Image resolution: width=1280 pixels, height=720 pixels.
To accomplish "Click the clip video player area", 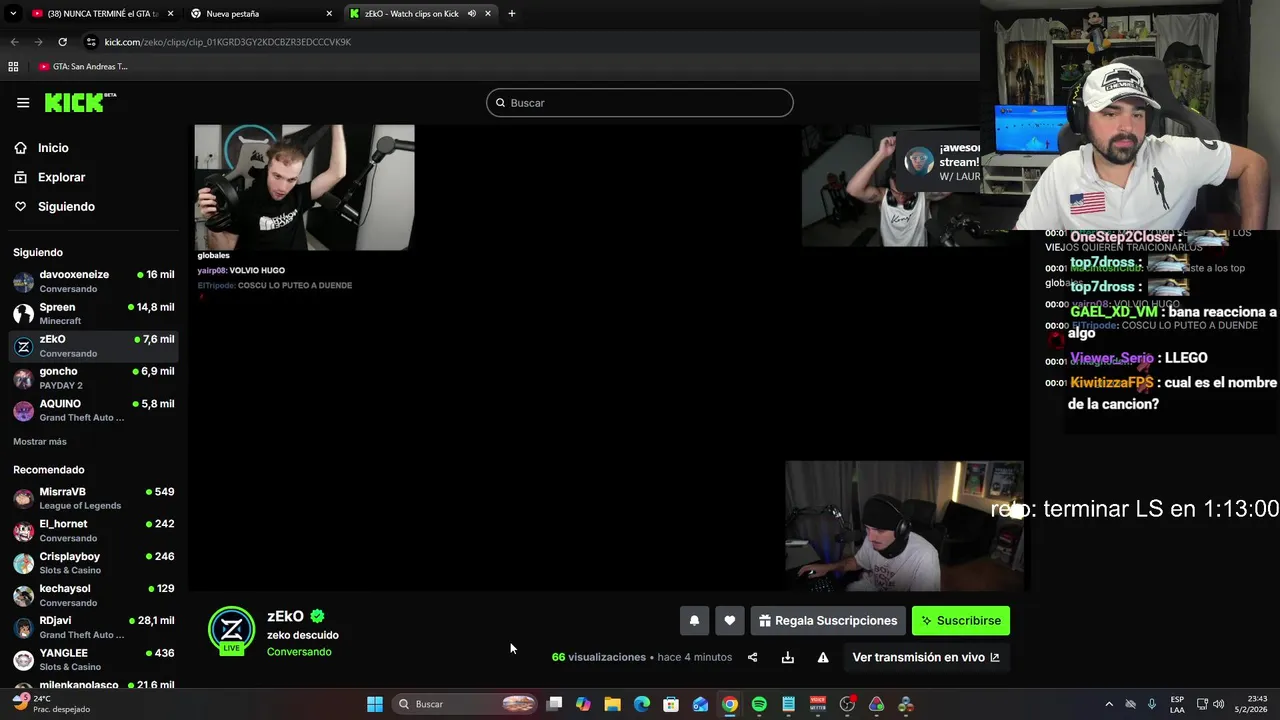I will (609, 357).
